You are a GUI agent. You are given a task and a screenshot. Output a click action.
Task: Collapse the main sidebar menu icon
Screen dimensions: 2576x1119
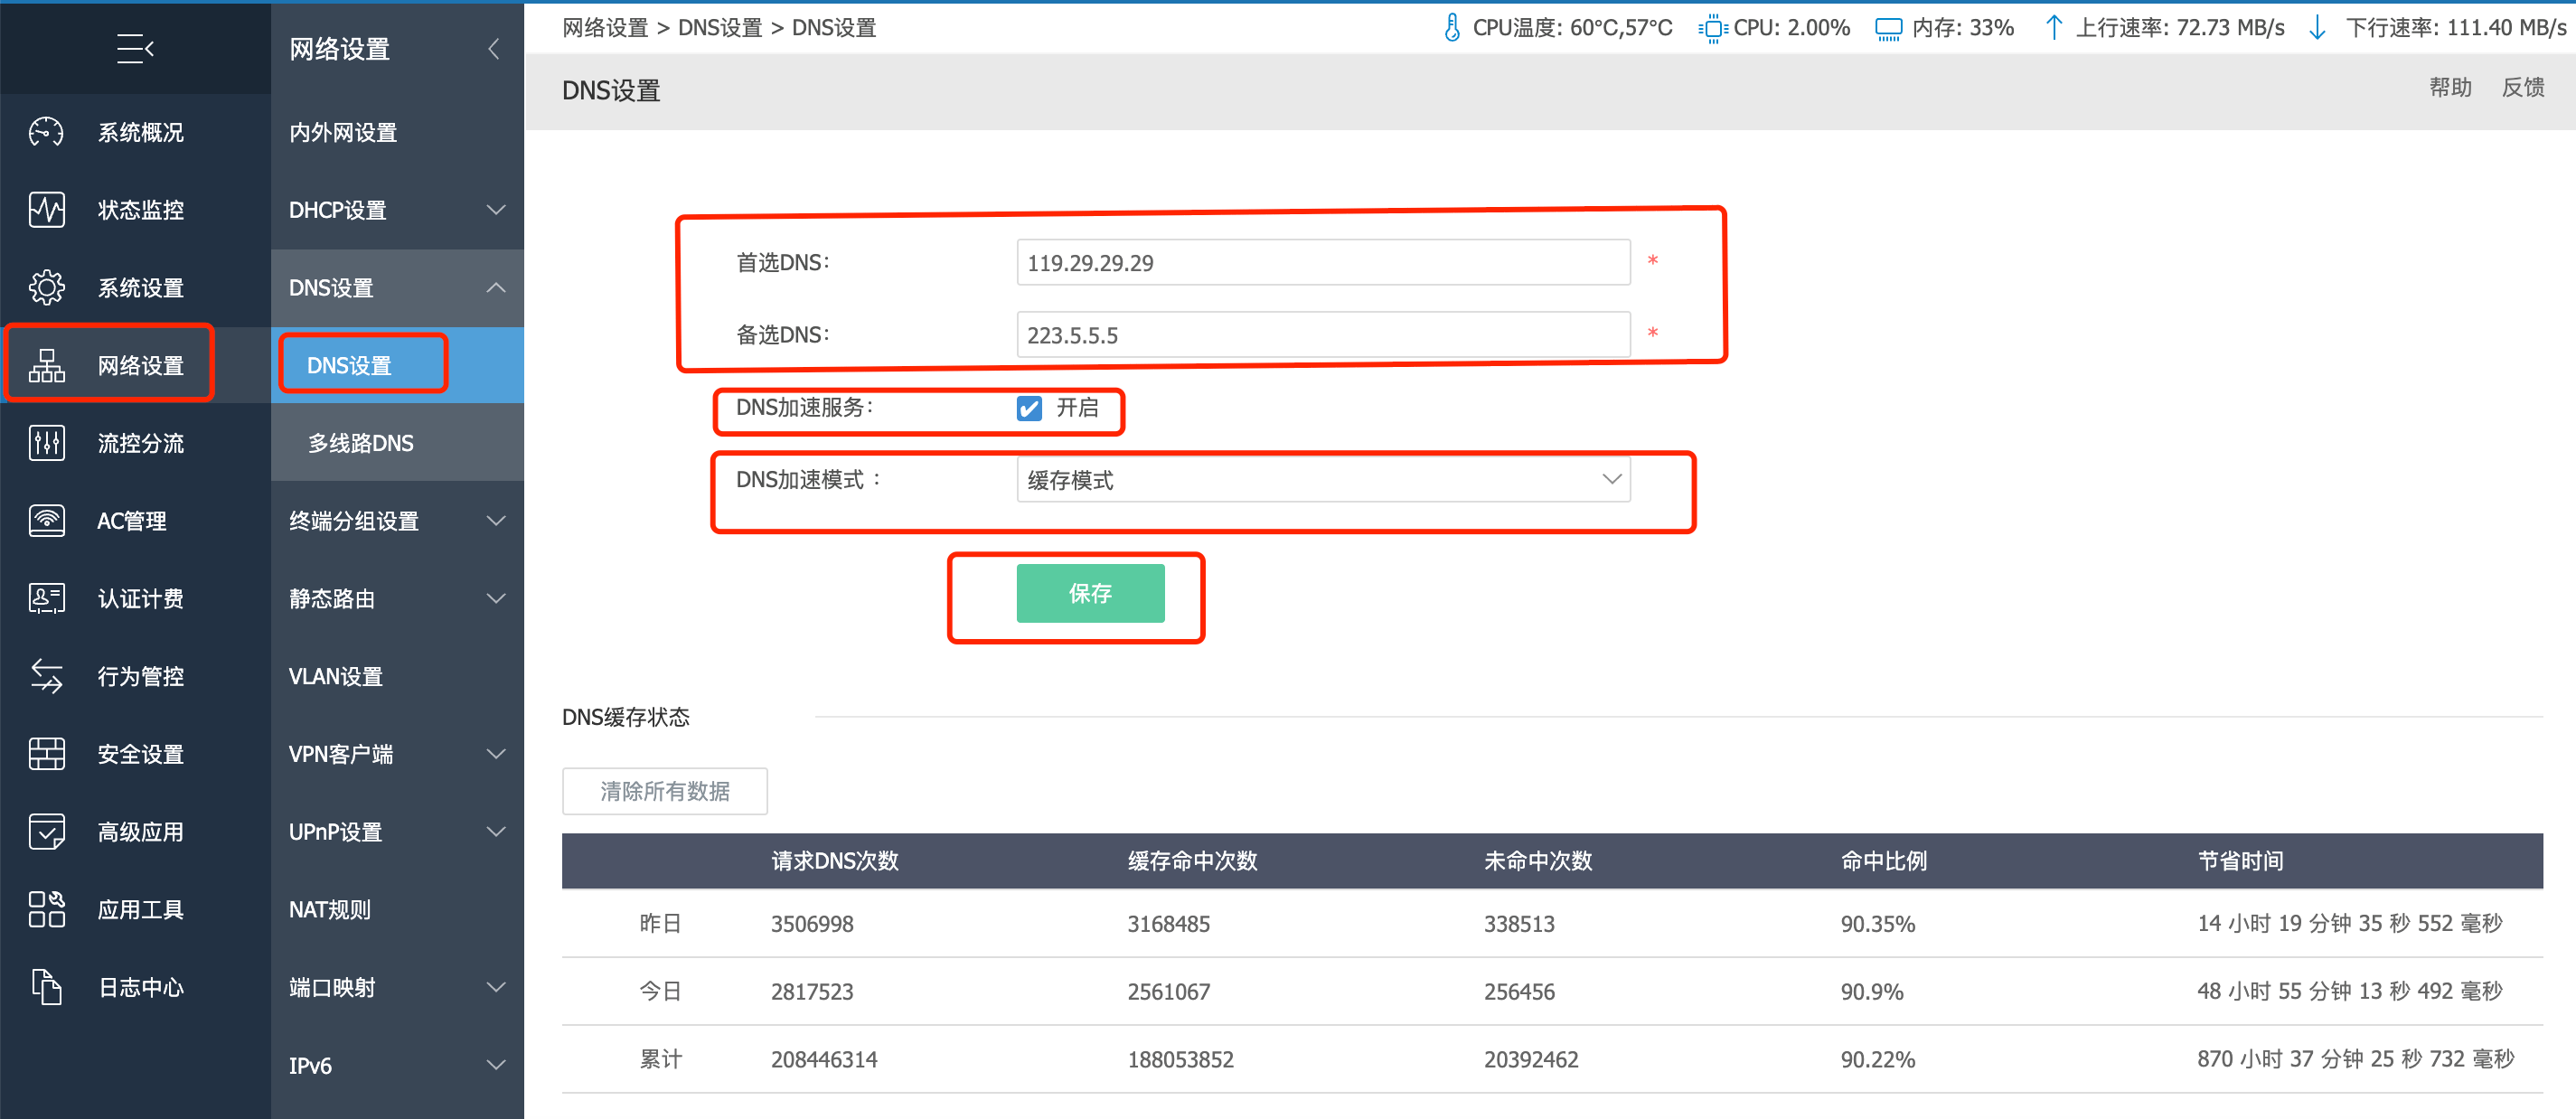[x=135, y=48]
